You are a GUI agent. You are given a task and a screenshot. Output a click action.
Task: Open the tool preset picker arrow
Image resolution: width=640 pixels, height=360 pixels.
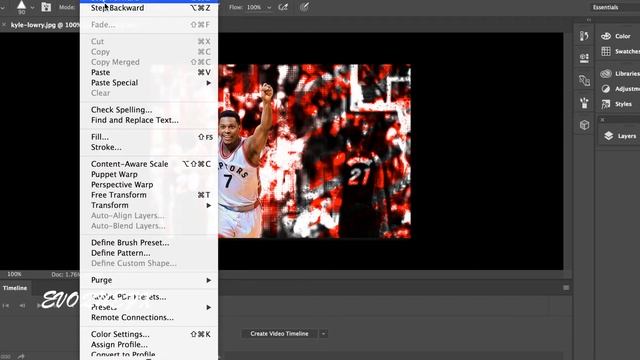3,7
